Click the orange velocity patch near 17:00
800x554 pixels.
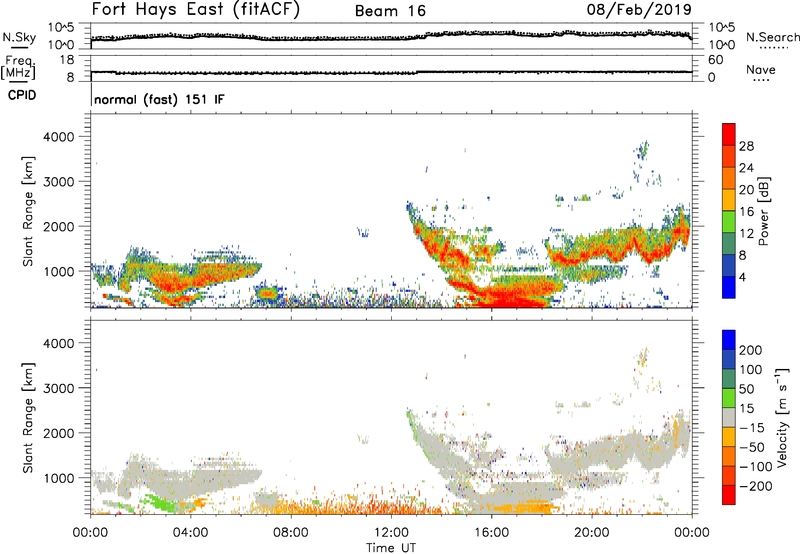click(523, 508)
